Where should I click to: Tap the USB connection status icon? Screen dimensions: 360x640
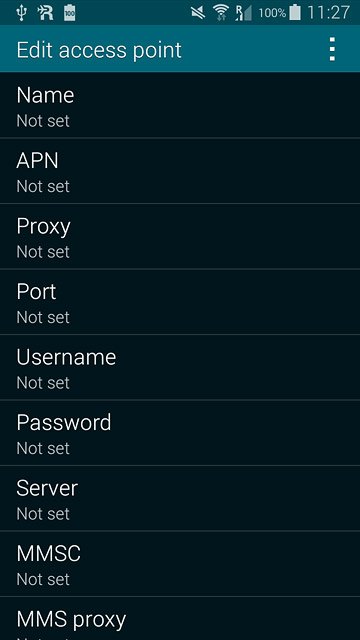point(21,13)
